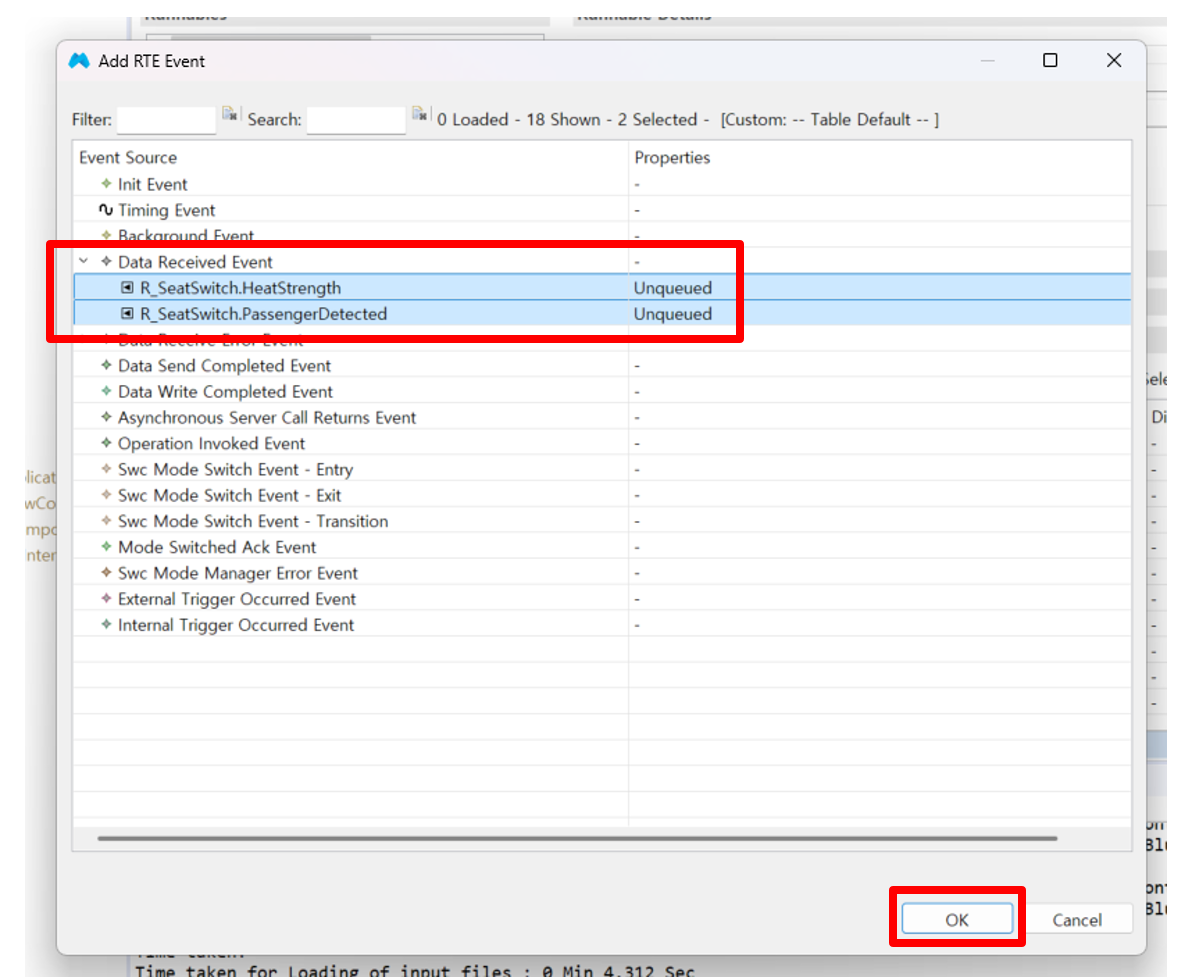Click the Mode Switched Ack Event icon

106,547
